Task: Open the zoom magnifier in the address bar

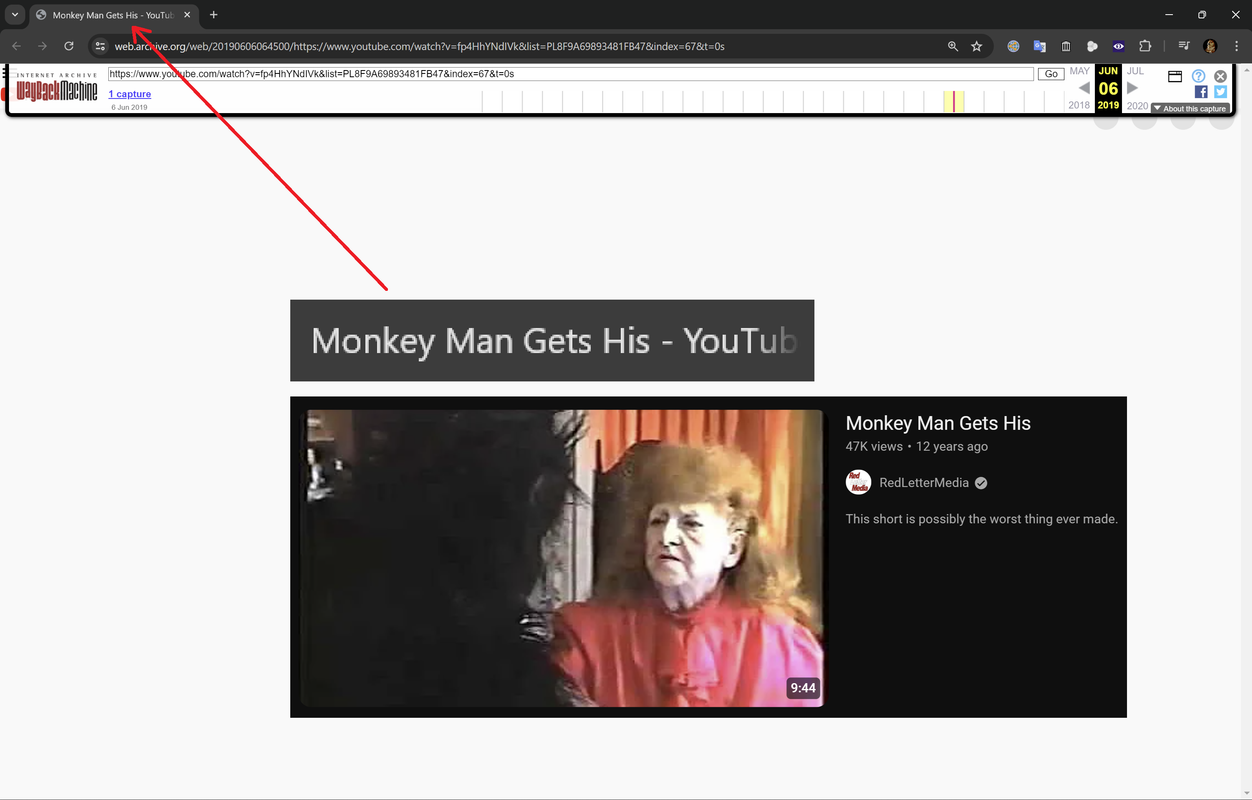Action: pos(953,46)
